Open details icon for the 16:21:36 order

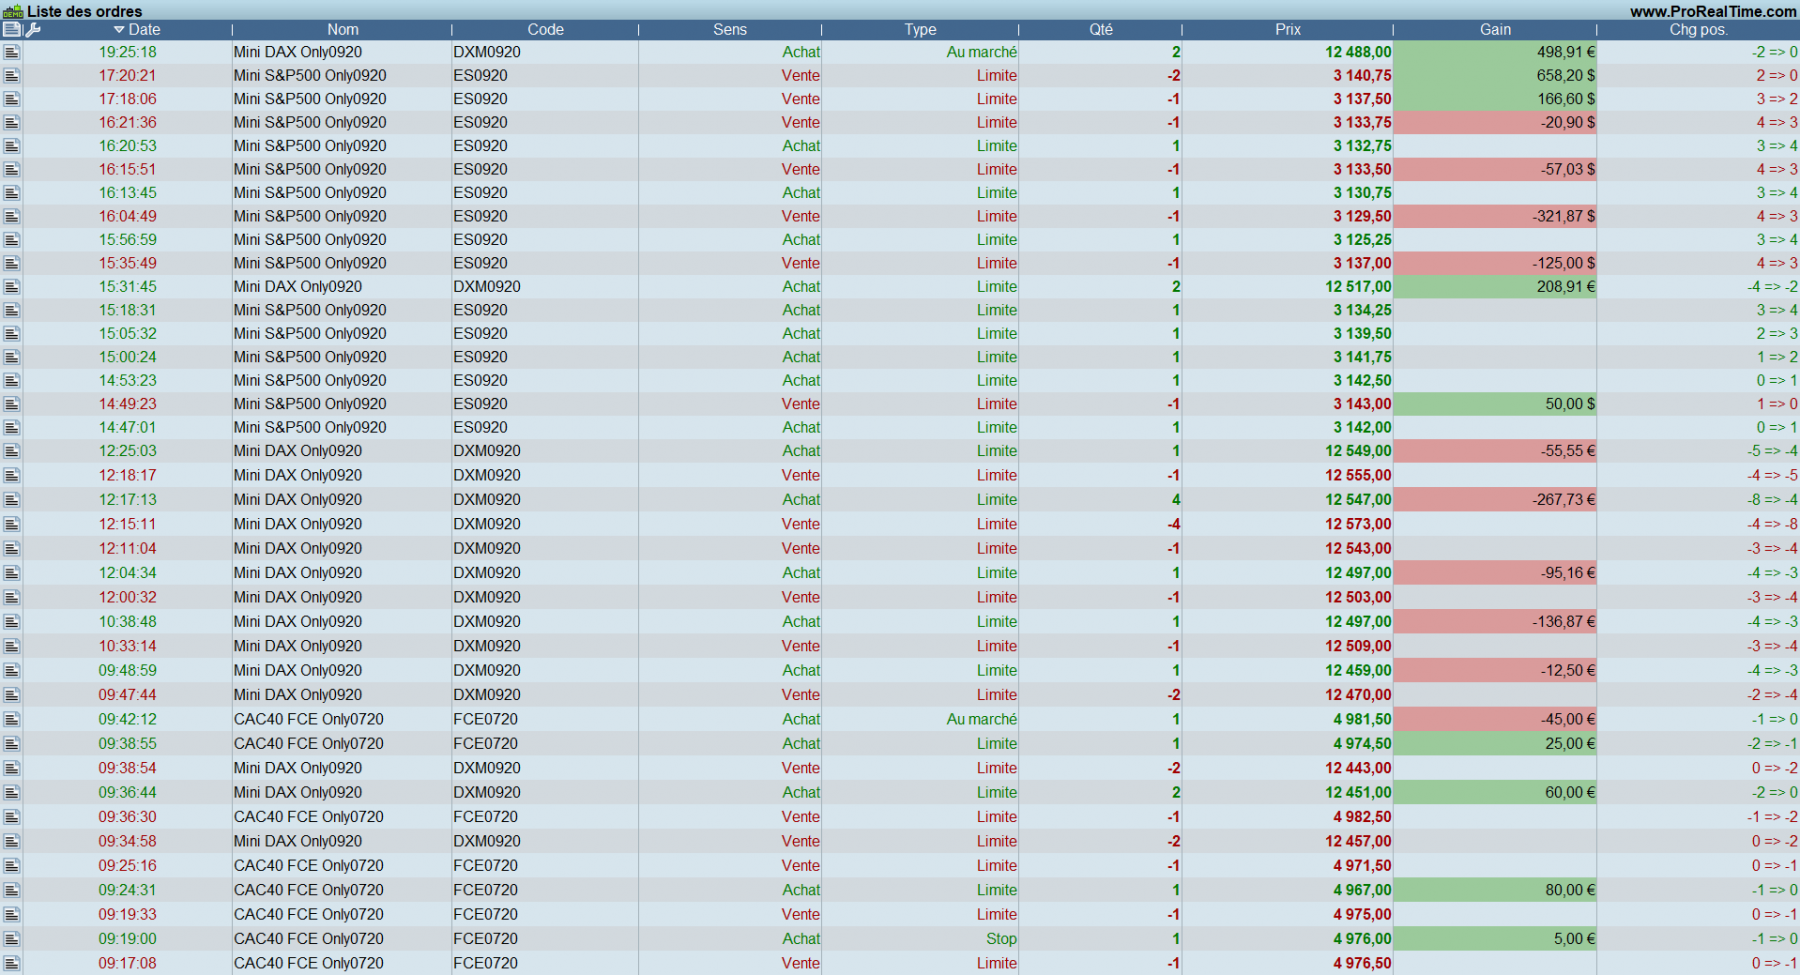click(x=12, y=122)
